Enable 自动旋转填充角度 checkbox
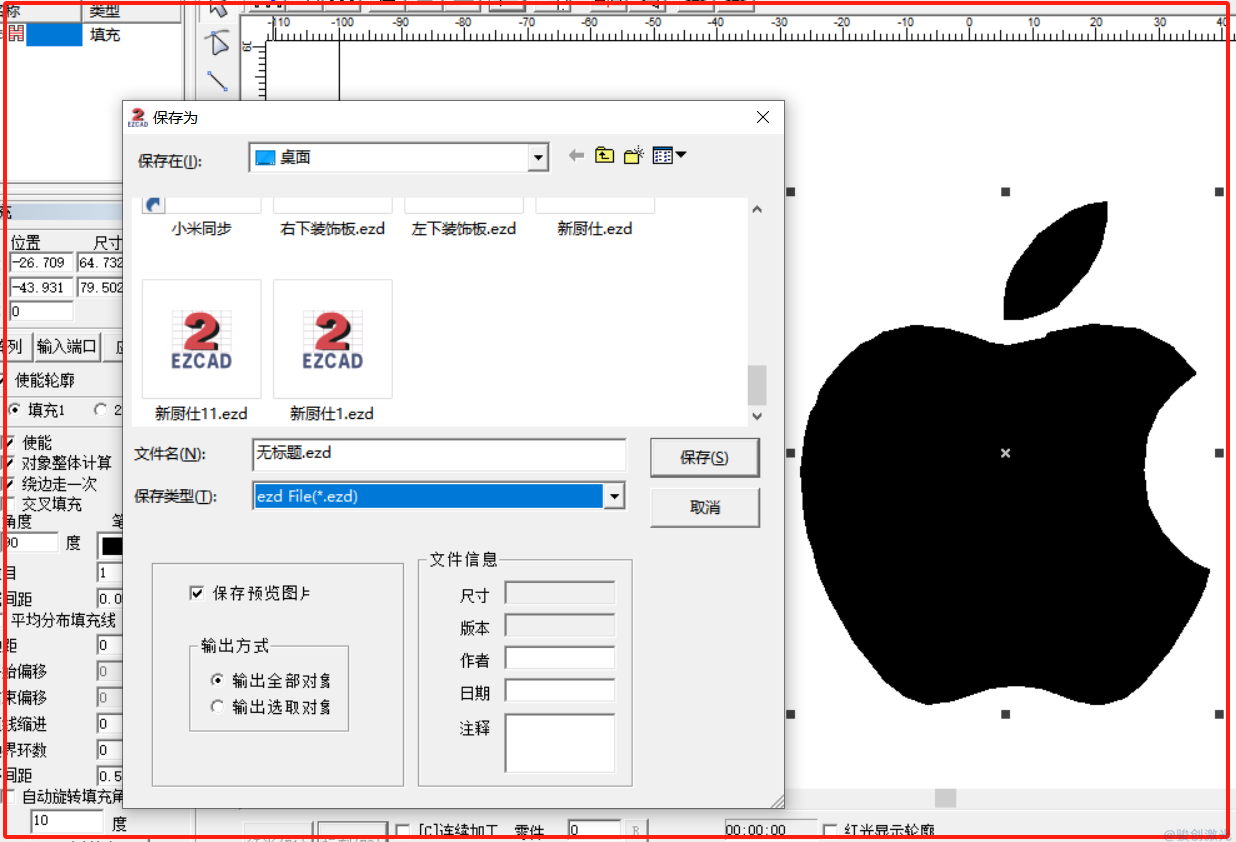The image size is (1236, 842). [8, 797]
